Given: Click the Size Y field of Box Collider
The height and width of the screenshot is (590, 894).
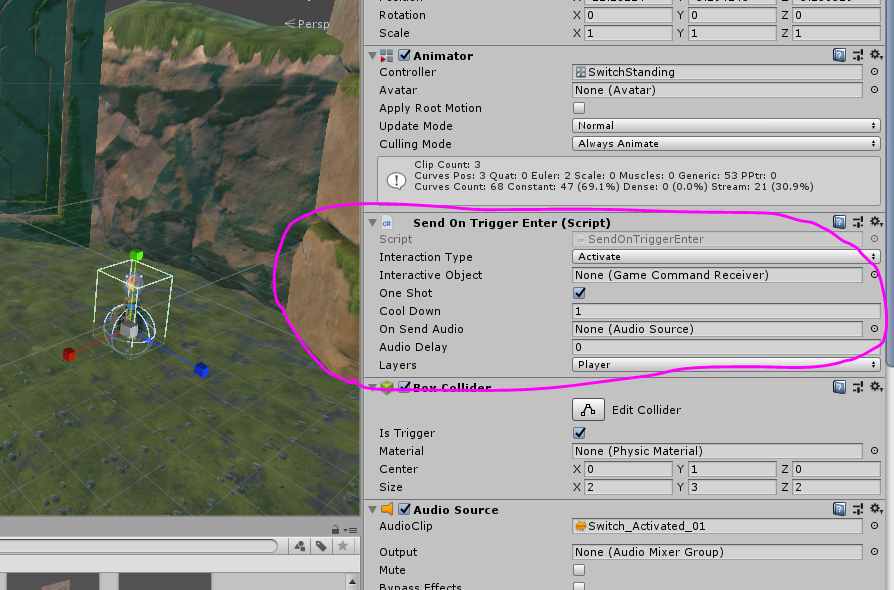Looking at the screenshot, I should point(732,487).
